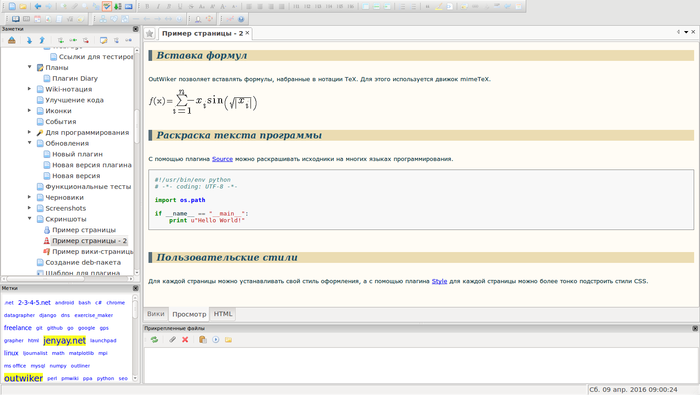Viewport: 700px width, 395px height.
Task: Close the Метки tags panel
Action: (x=136, y=288)
